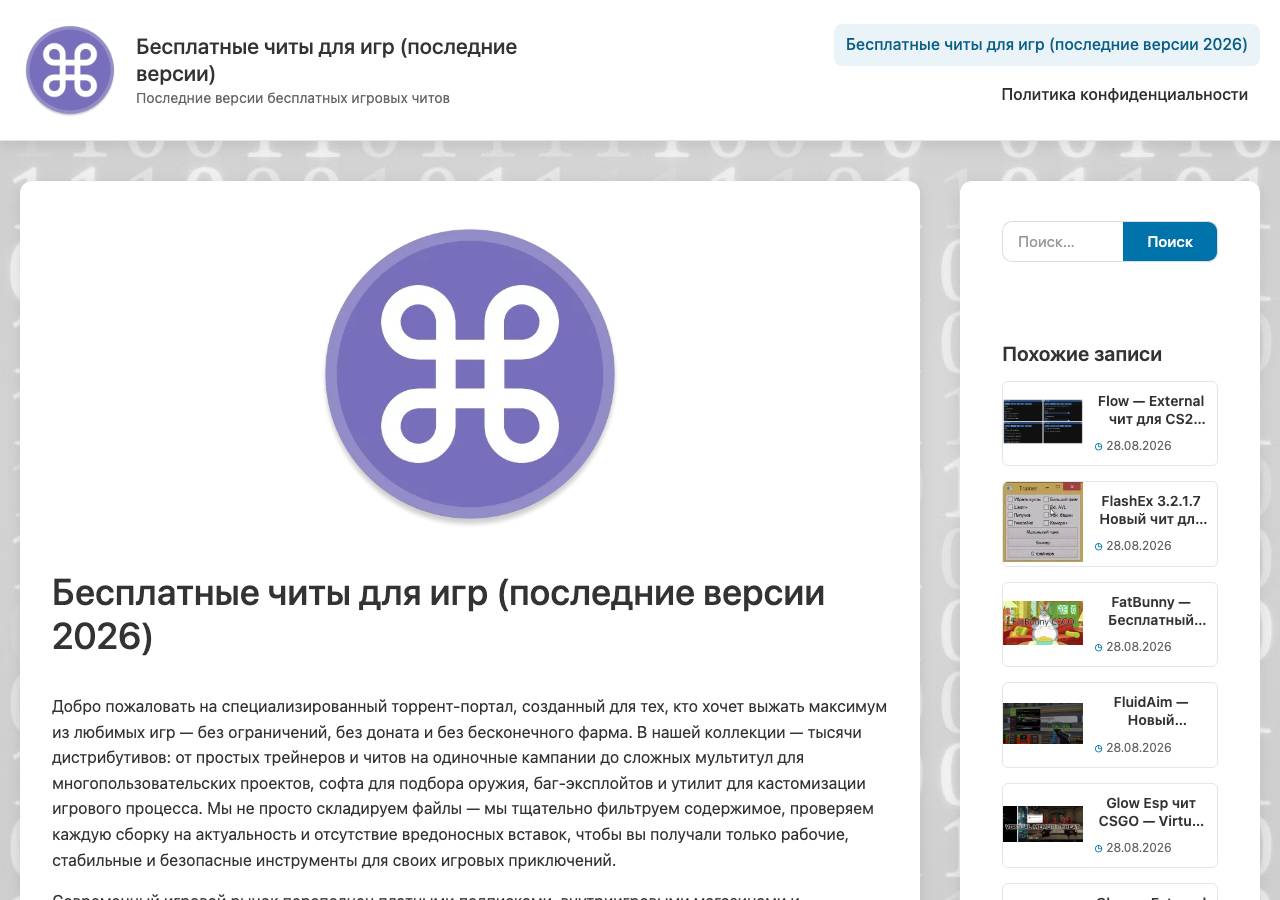Open the FluidAim post thumbnail
Viewport: 1280px width, 900px height.
(1043, 723)
